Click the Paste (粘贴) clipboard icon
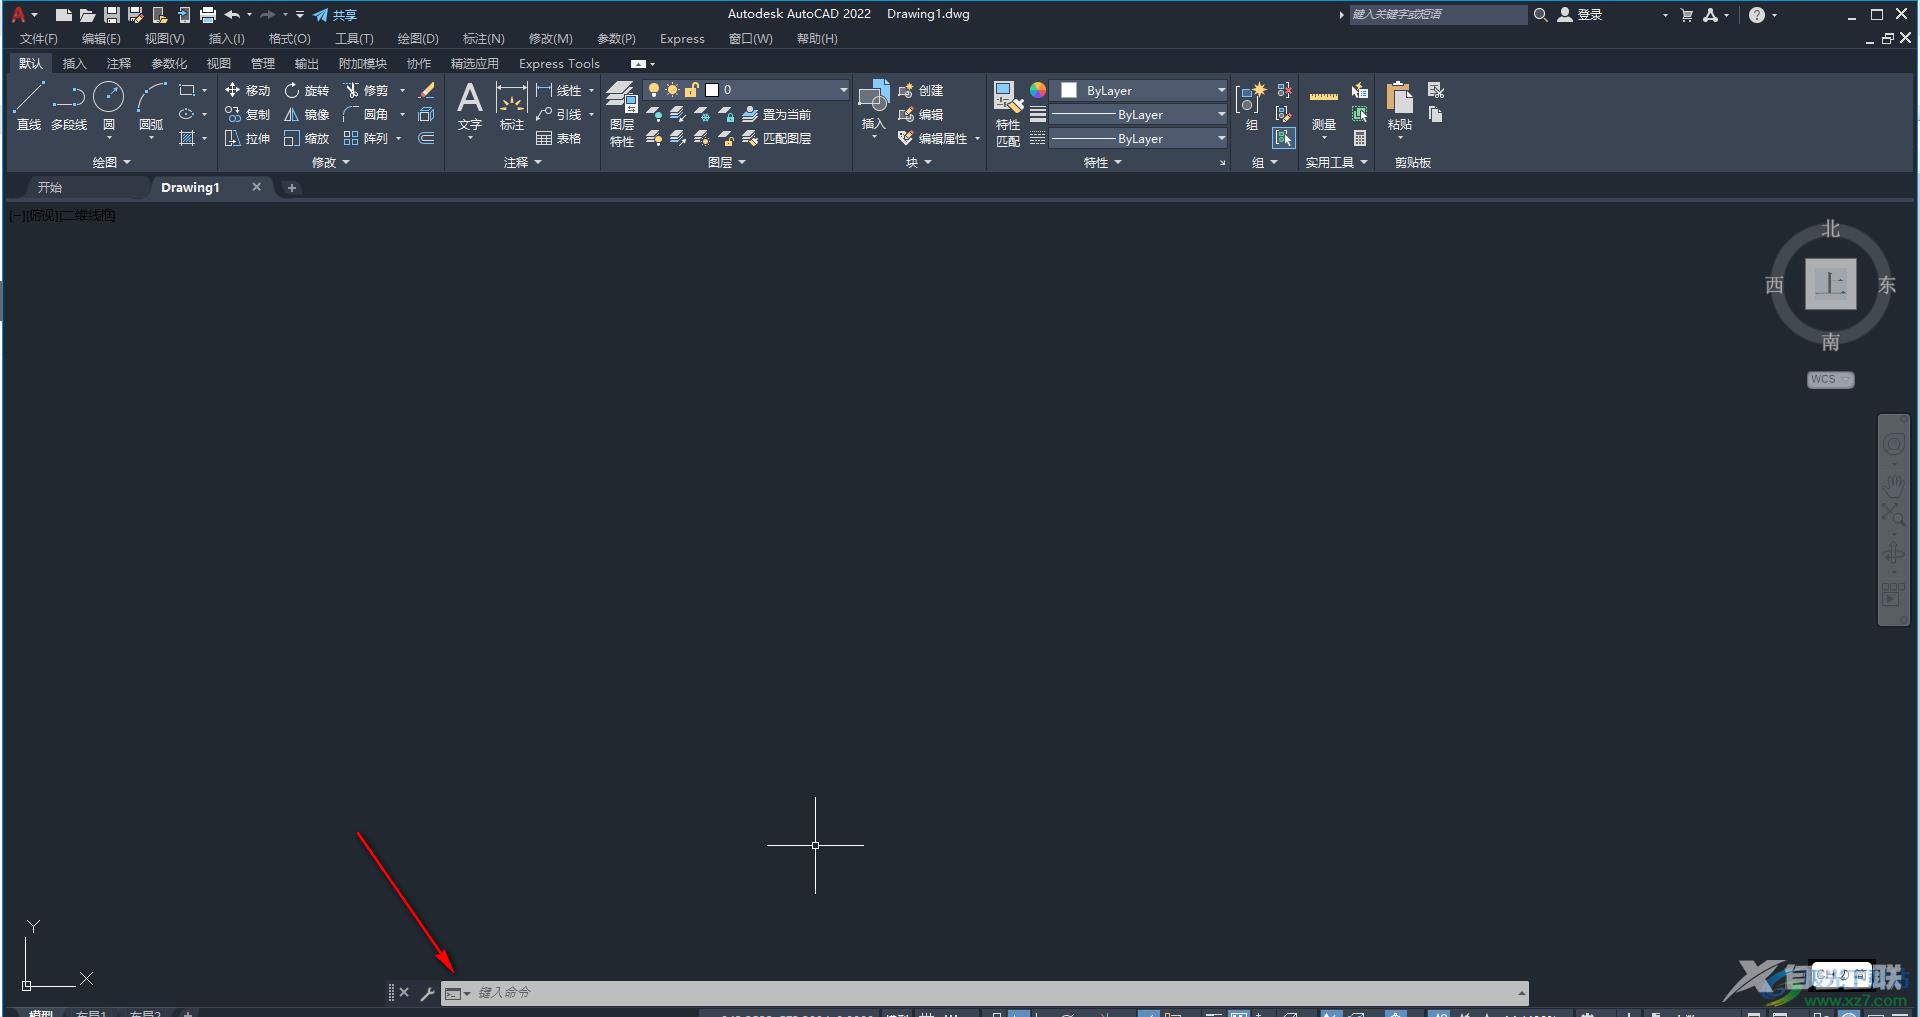Screen dimensions: 1920x1017 (x=1399, y=106)
